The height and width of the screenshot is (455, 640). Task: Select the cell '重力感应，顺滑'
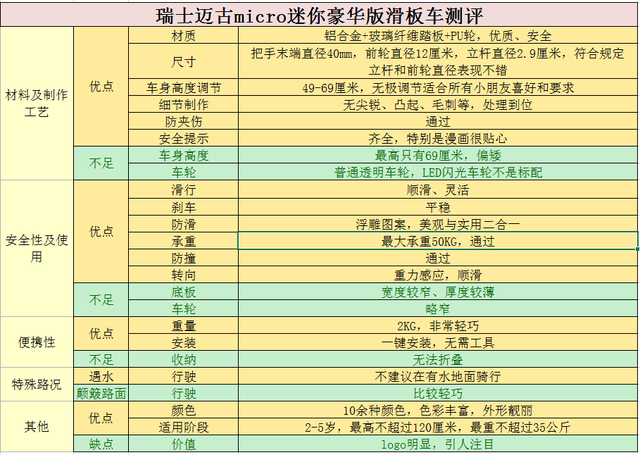tap(438, 275)
